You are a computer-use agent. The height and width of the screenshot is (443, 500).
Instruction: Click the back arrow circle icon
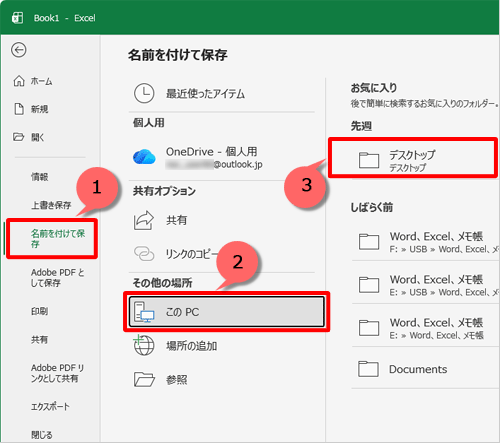[x=19, y=50]
